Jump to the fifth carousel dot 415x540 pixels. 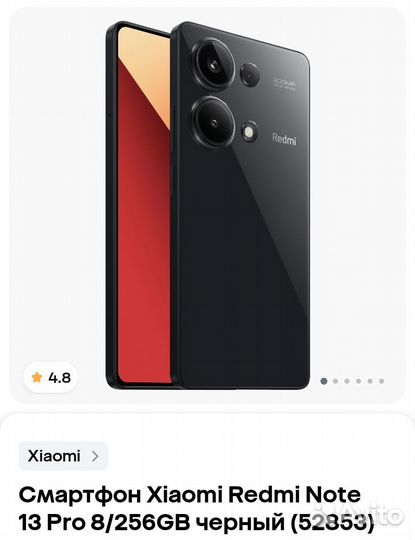coord(370,381)
